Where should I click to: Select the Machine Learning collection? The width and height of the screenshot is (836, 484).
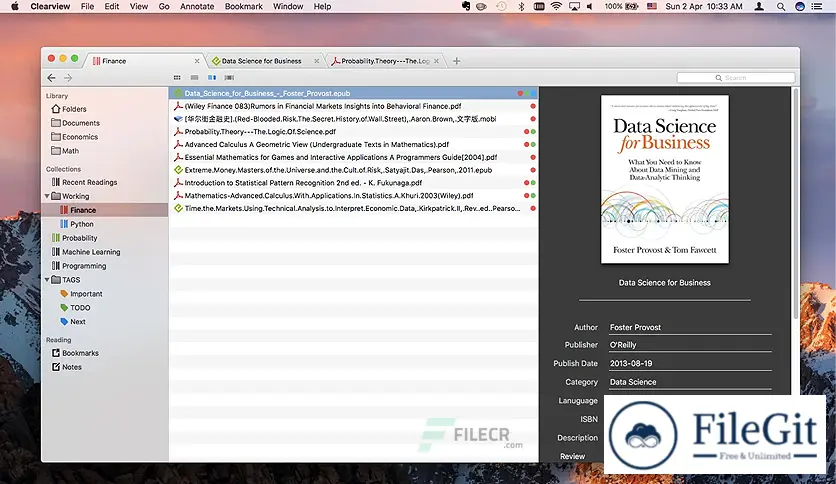(x=86, y=252)
